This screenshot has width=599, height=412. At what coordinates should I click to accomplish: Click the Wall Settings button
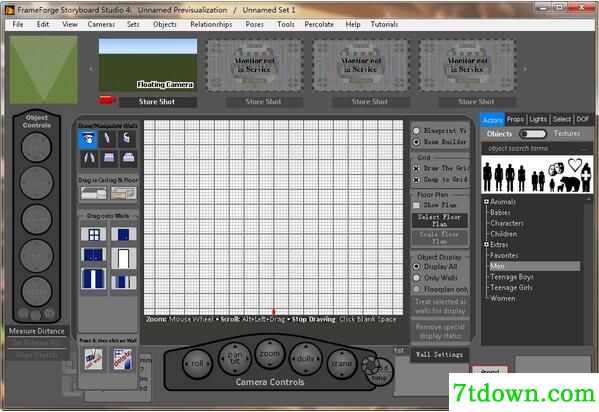click(439, 355)
